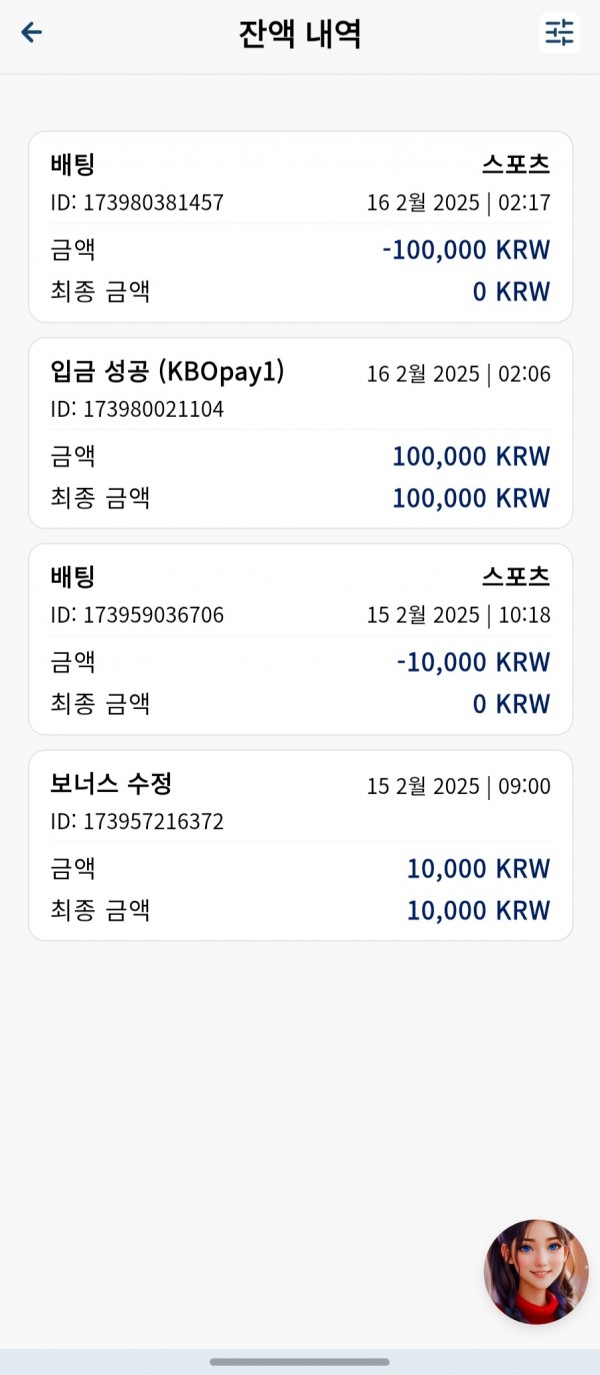Tap deposit ID 173980021104
This screenshot has height=1375, width=600.
click(x=137, y=409)
